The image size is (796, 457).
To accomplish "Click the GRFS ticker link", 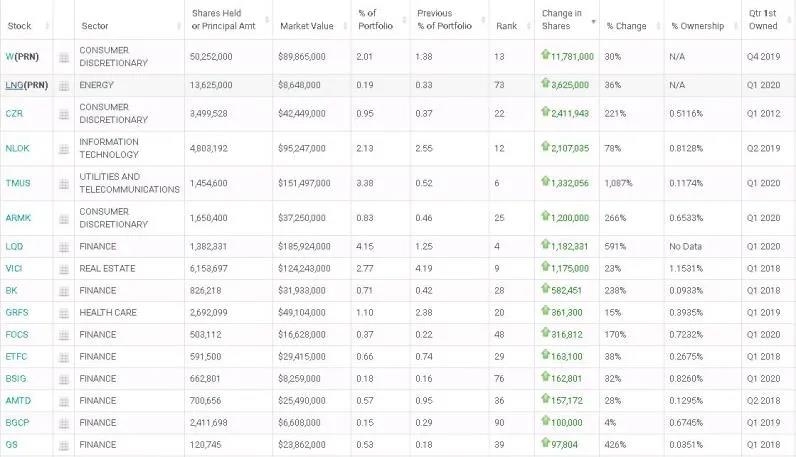I will tap(17, 313).
